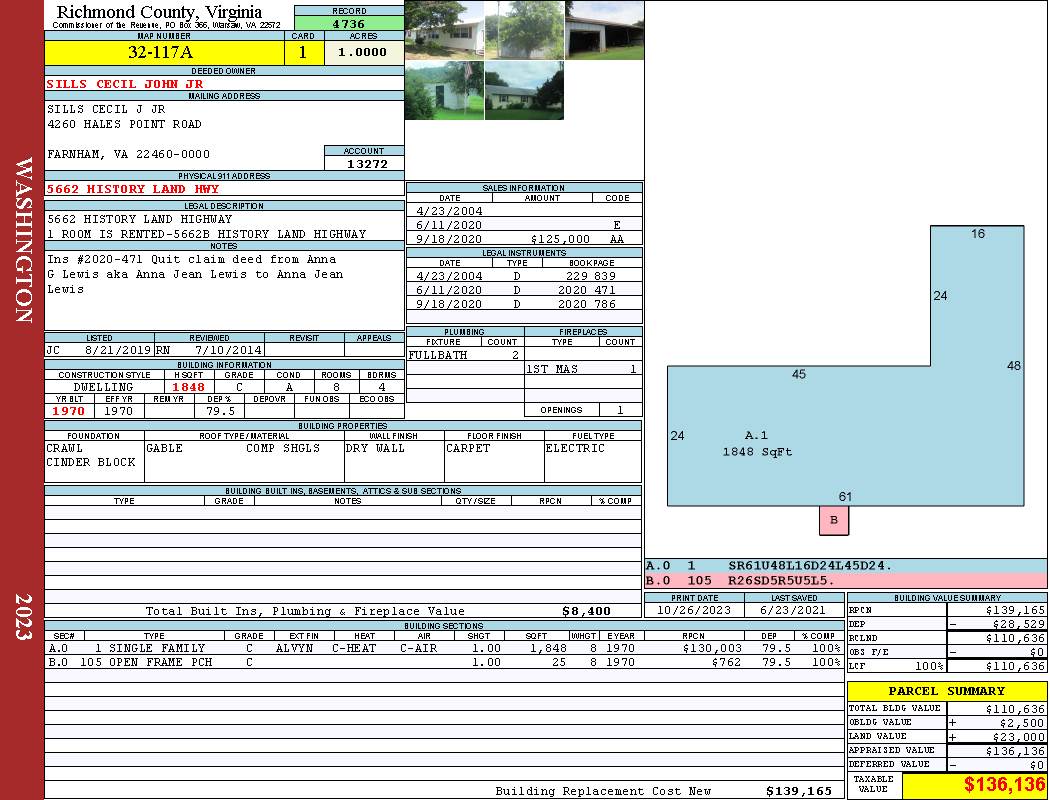
Task: Open the photo of large tree by shed
Action: click(524, 30)
